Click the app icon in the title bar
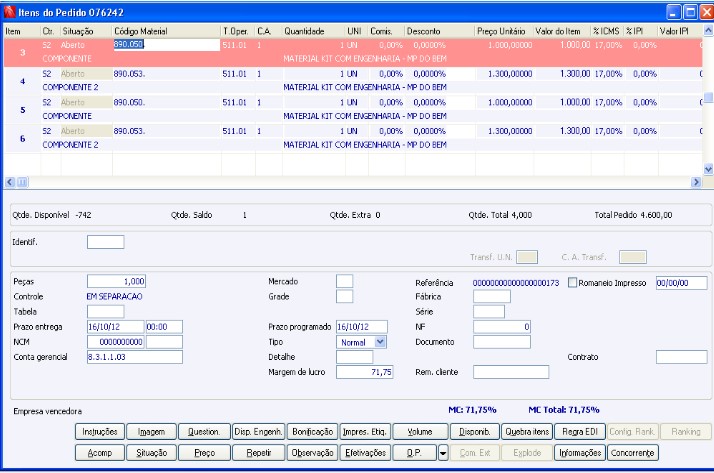 [x=10, y=10]
